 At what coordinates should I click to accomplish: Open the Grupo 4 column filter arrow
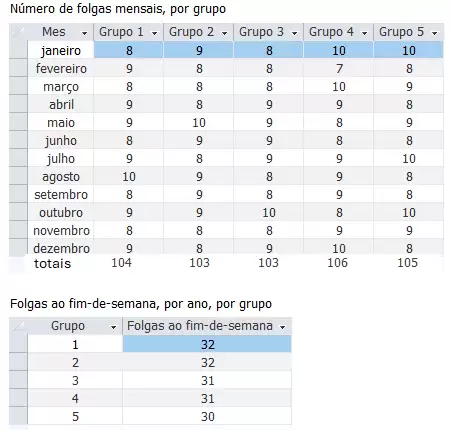click(364, 33)
